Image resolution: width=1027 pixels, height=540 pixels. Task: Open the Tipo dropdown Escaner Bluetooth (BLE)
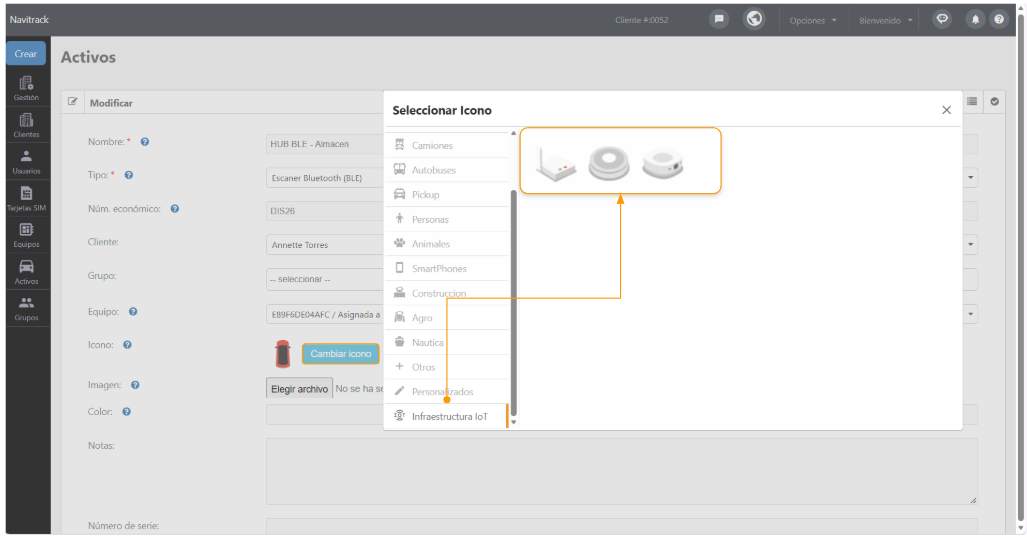(325, 178)
